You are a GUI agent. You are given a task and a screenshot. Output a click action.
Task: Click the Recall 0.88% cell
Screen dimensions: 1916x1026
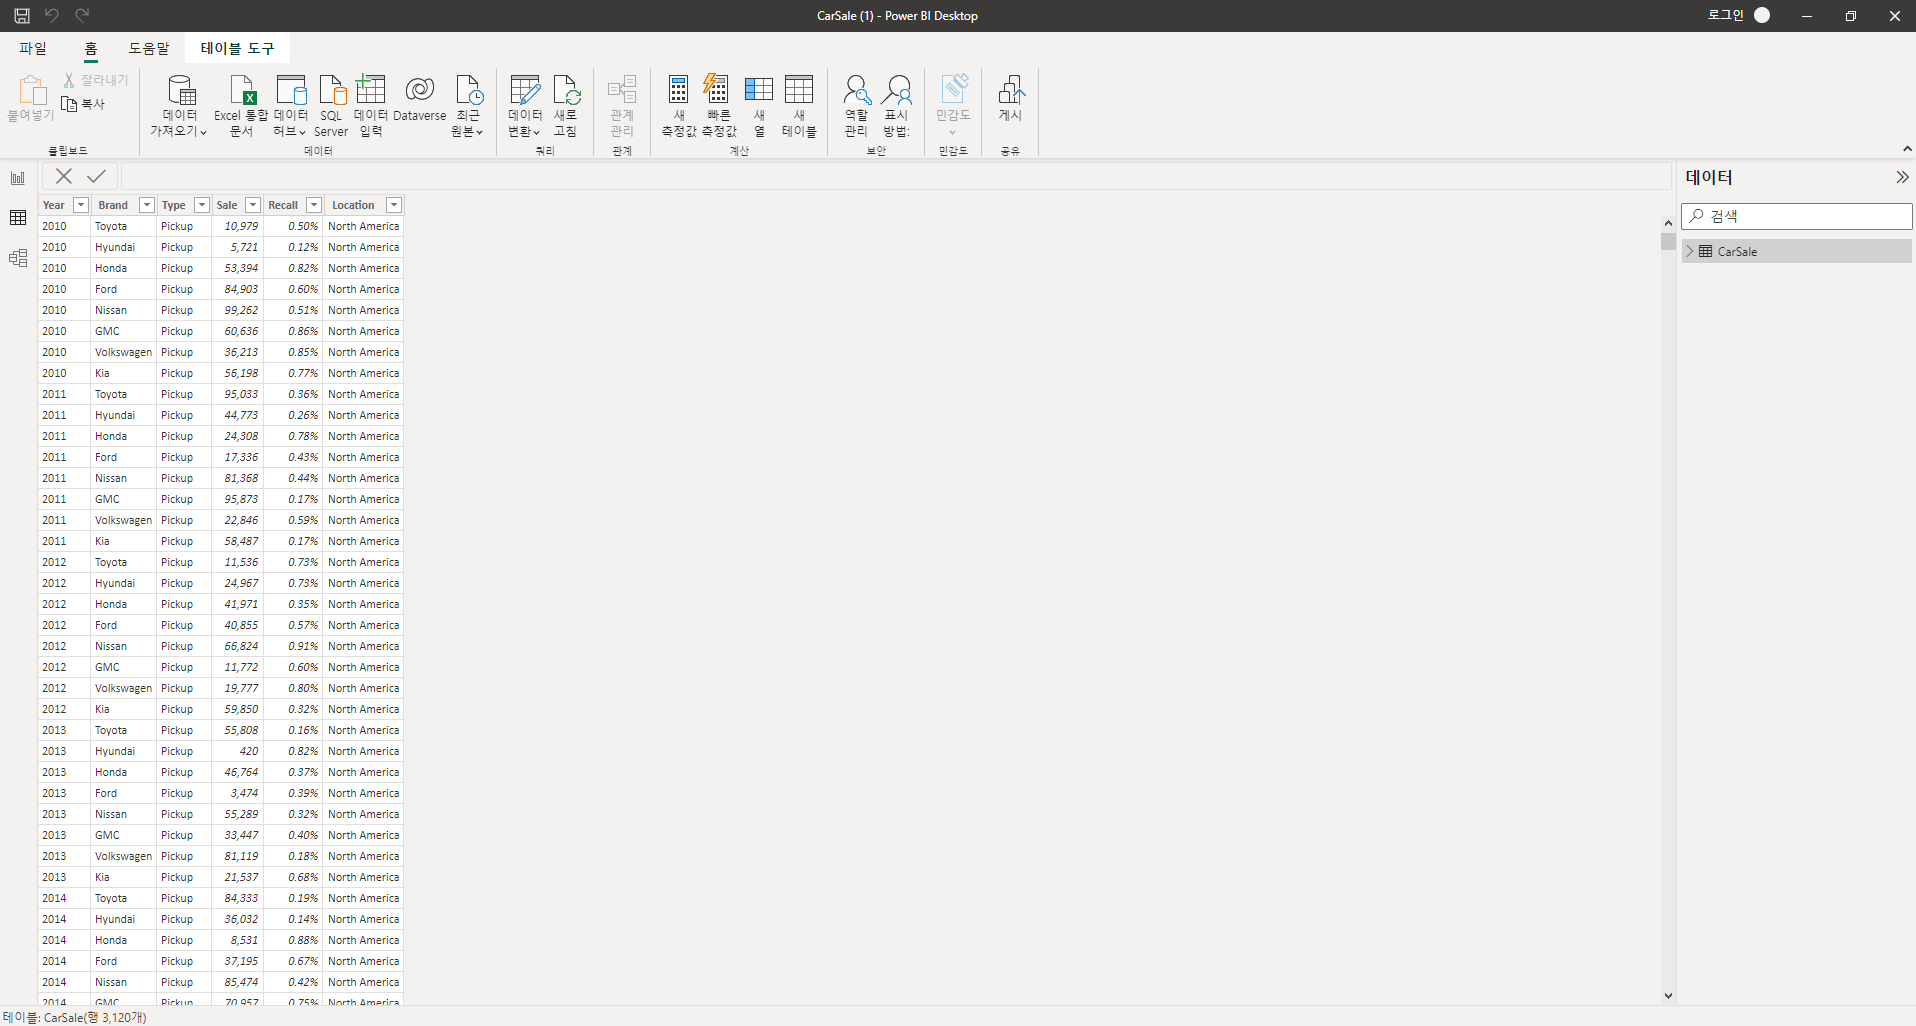(x=293, y=940)
